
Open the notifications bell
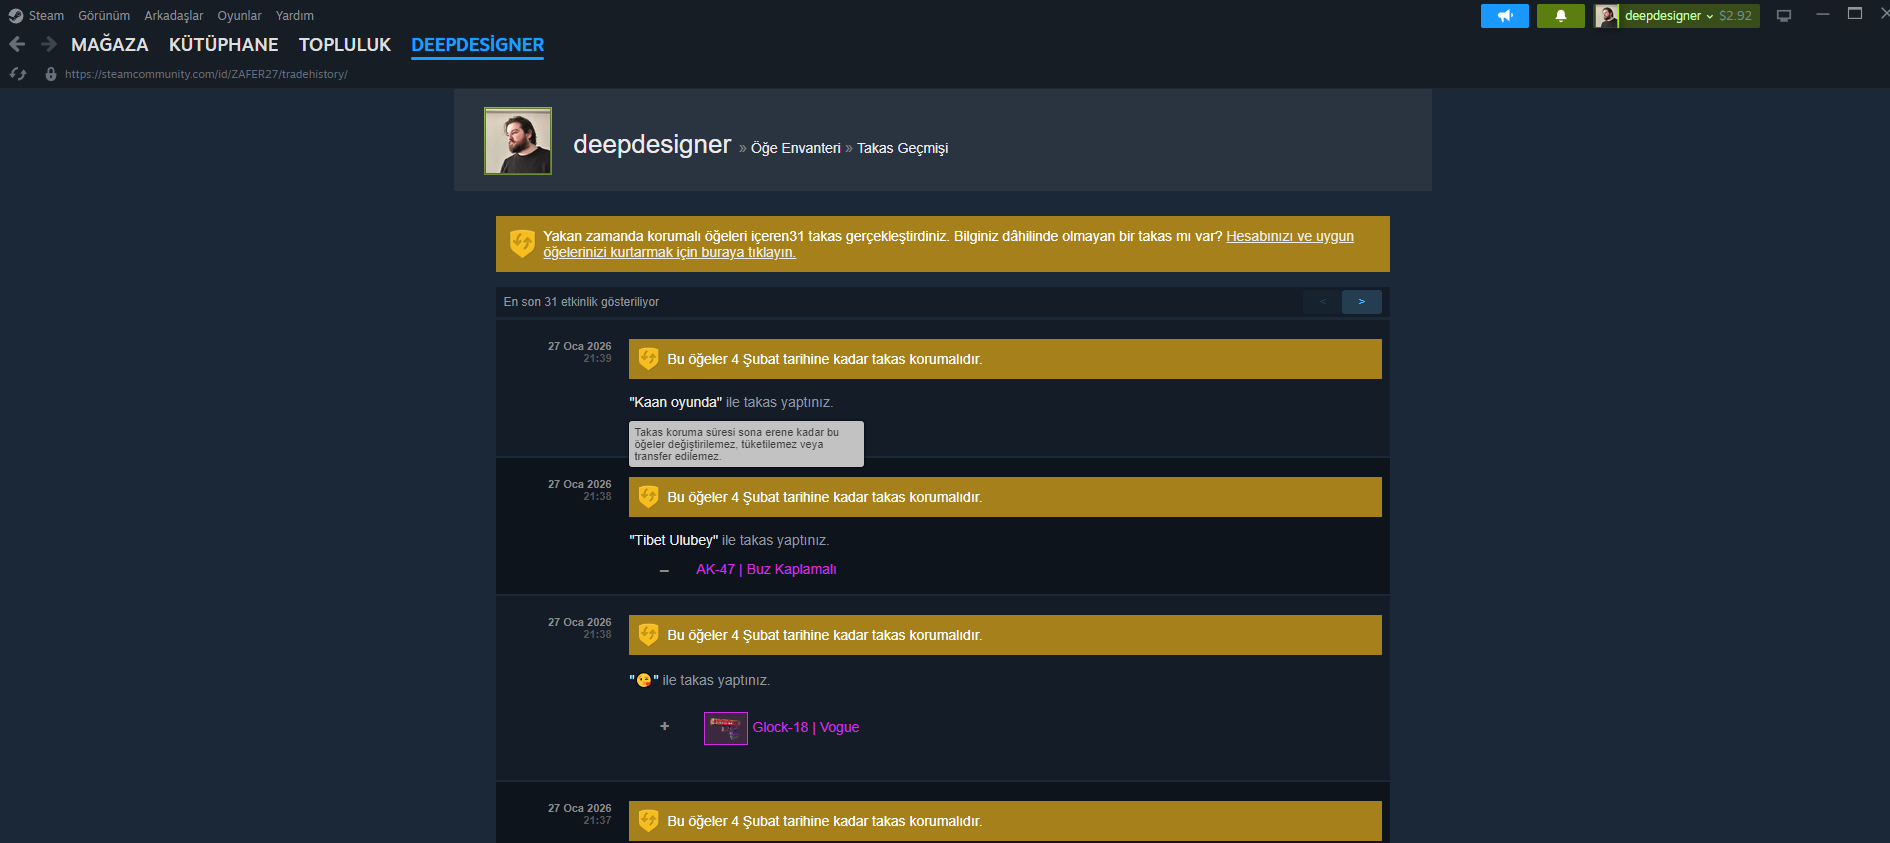pos(1560,16)
